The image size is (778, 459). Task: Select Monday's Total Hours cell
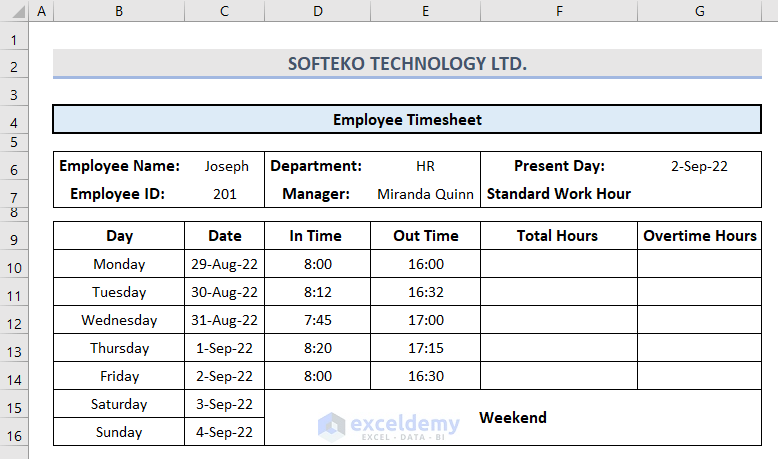[558, 265]
